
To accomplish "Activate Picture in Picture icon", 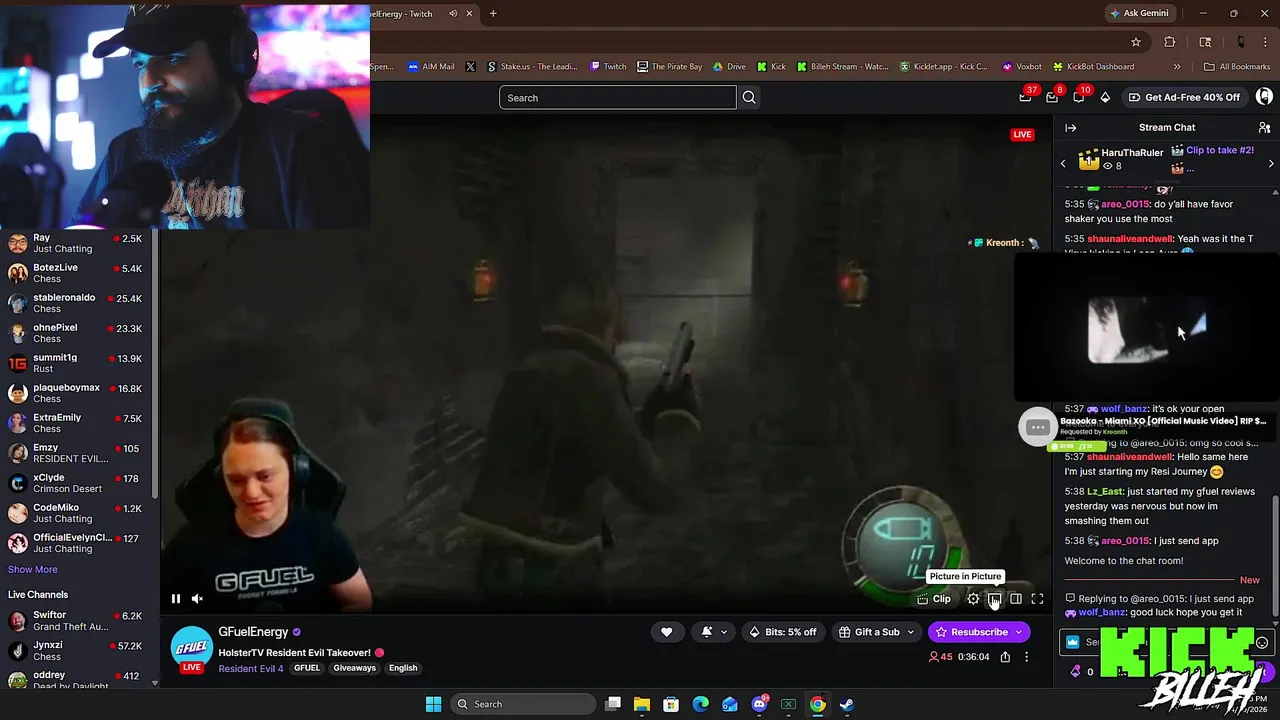I will [994, 599].
